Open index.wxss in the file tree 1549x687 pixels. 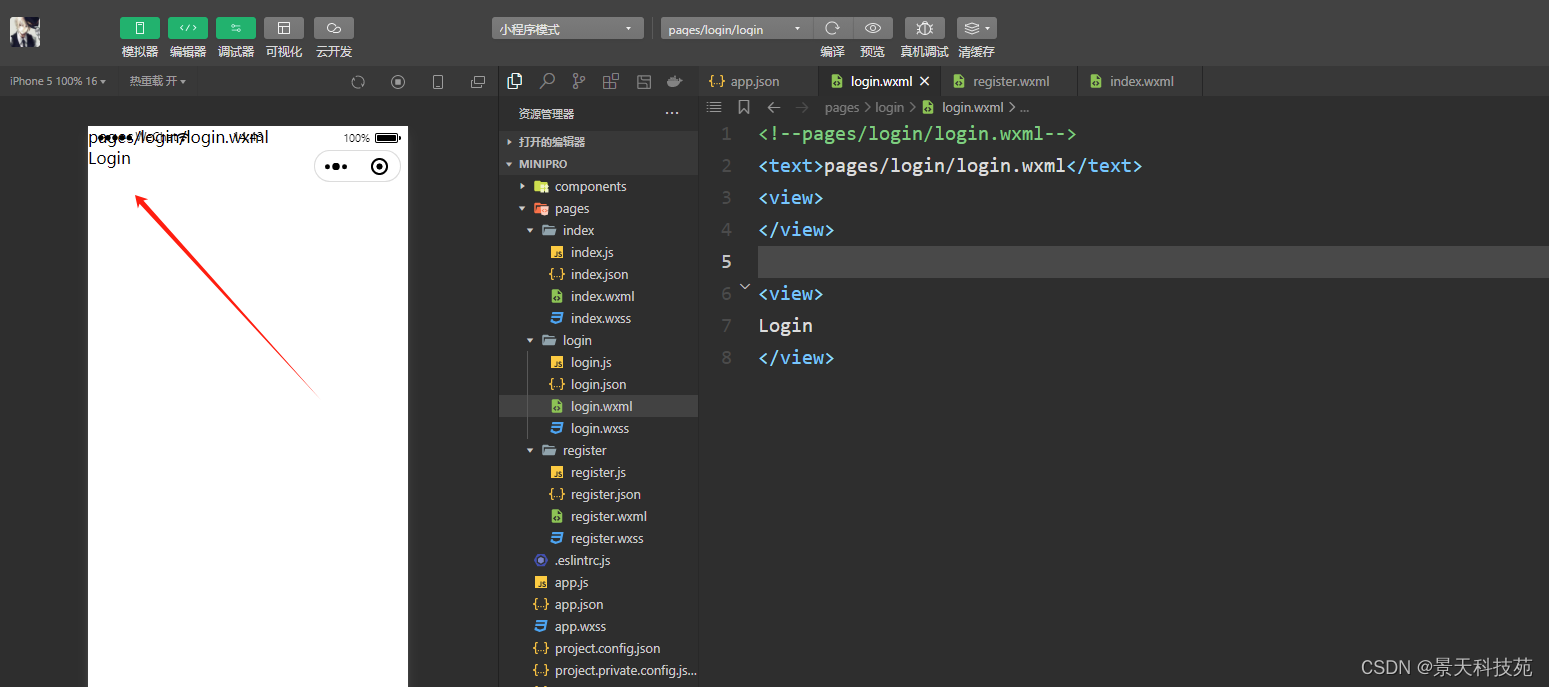(x=598, y=318)
